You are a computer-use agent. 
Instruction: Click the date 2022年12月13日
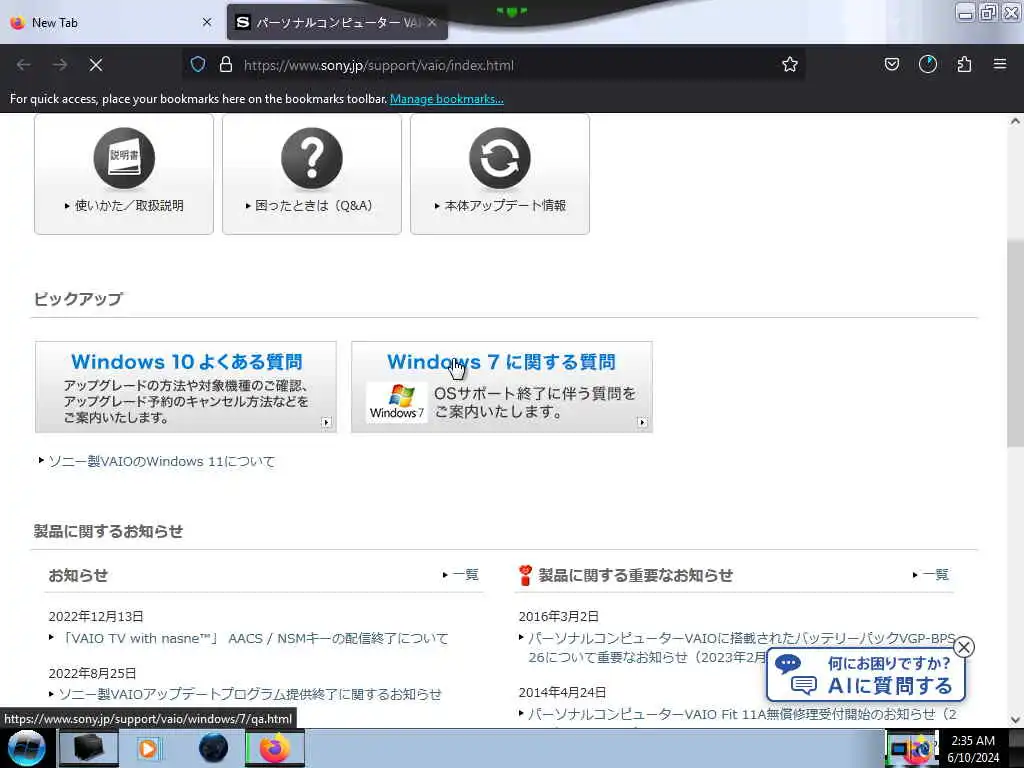[x=96, y=616]
